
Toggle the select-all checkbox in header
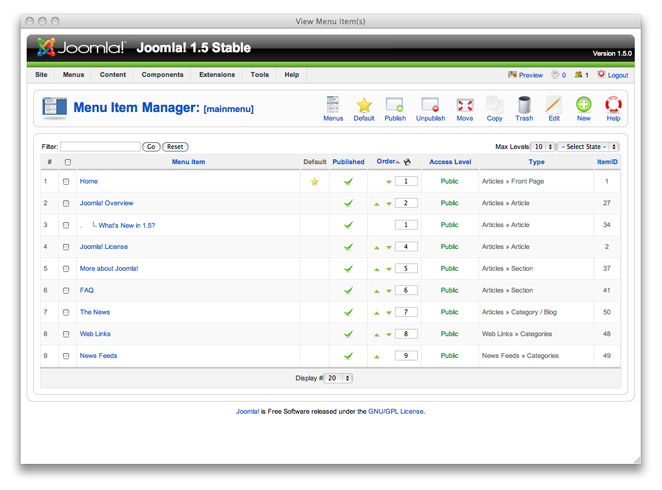[x=68, y=162]
